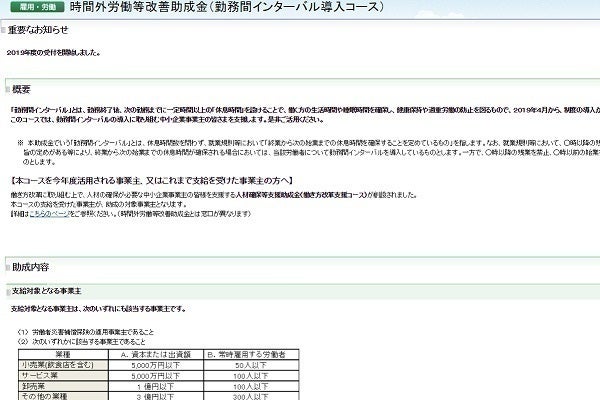
Task: Select the 重要なお知らせ section heading
Action: pos(42,30)
